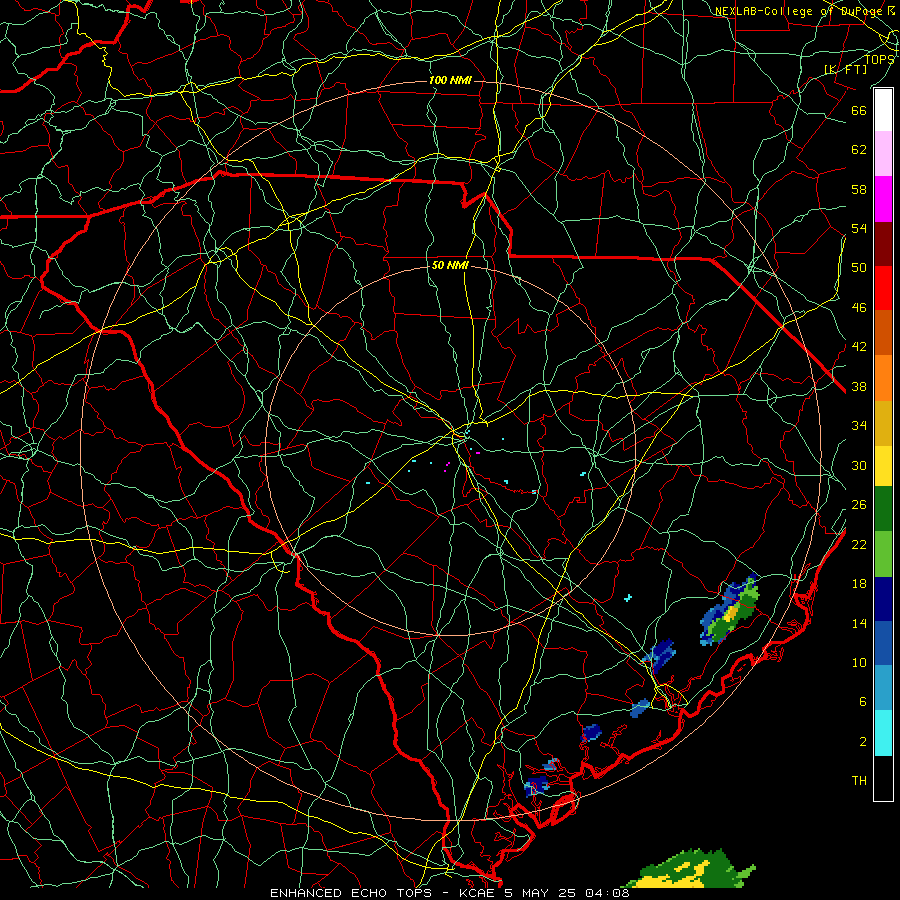
Task: Click the "66" legend value
Action: pyautogui.click(x=859, y=110)
